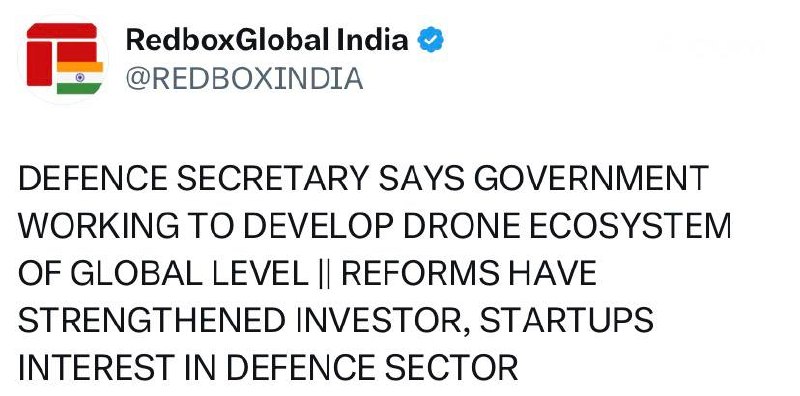The image size is (800, 396).
Task: Click the word 'DRONE' in the tweet
Action: point(461,226)
